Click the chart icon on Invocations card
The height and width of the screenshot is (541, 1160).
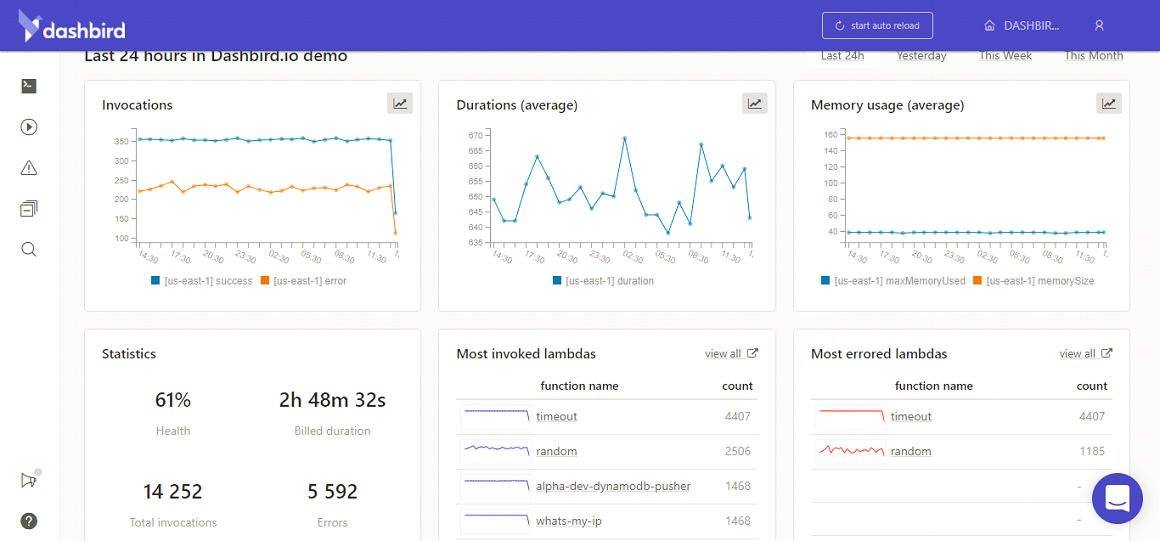click(400, 103)
